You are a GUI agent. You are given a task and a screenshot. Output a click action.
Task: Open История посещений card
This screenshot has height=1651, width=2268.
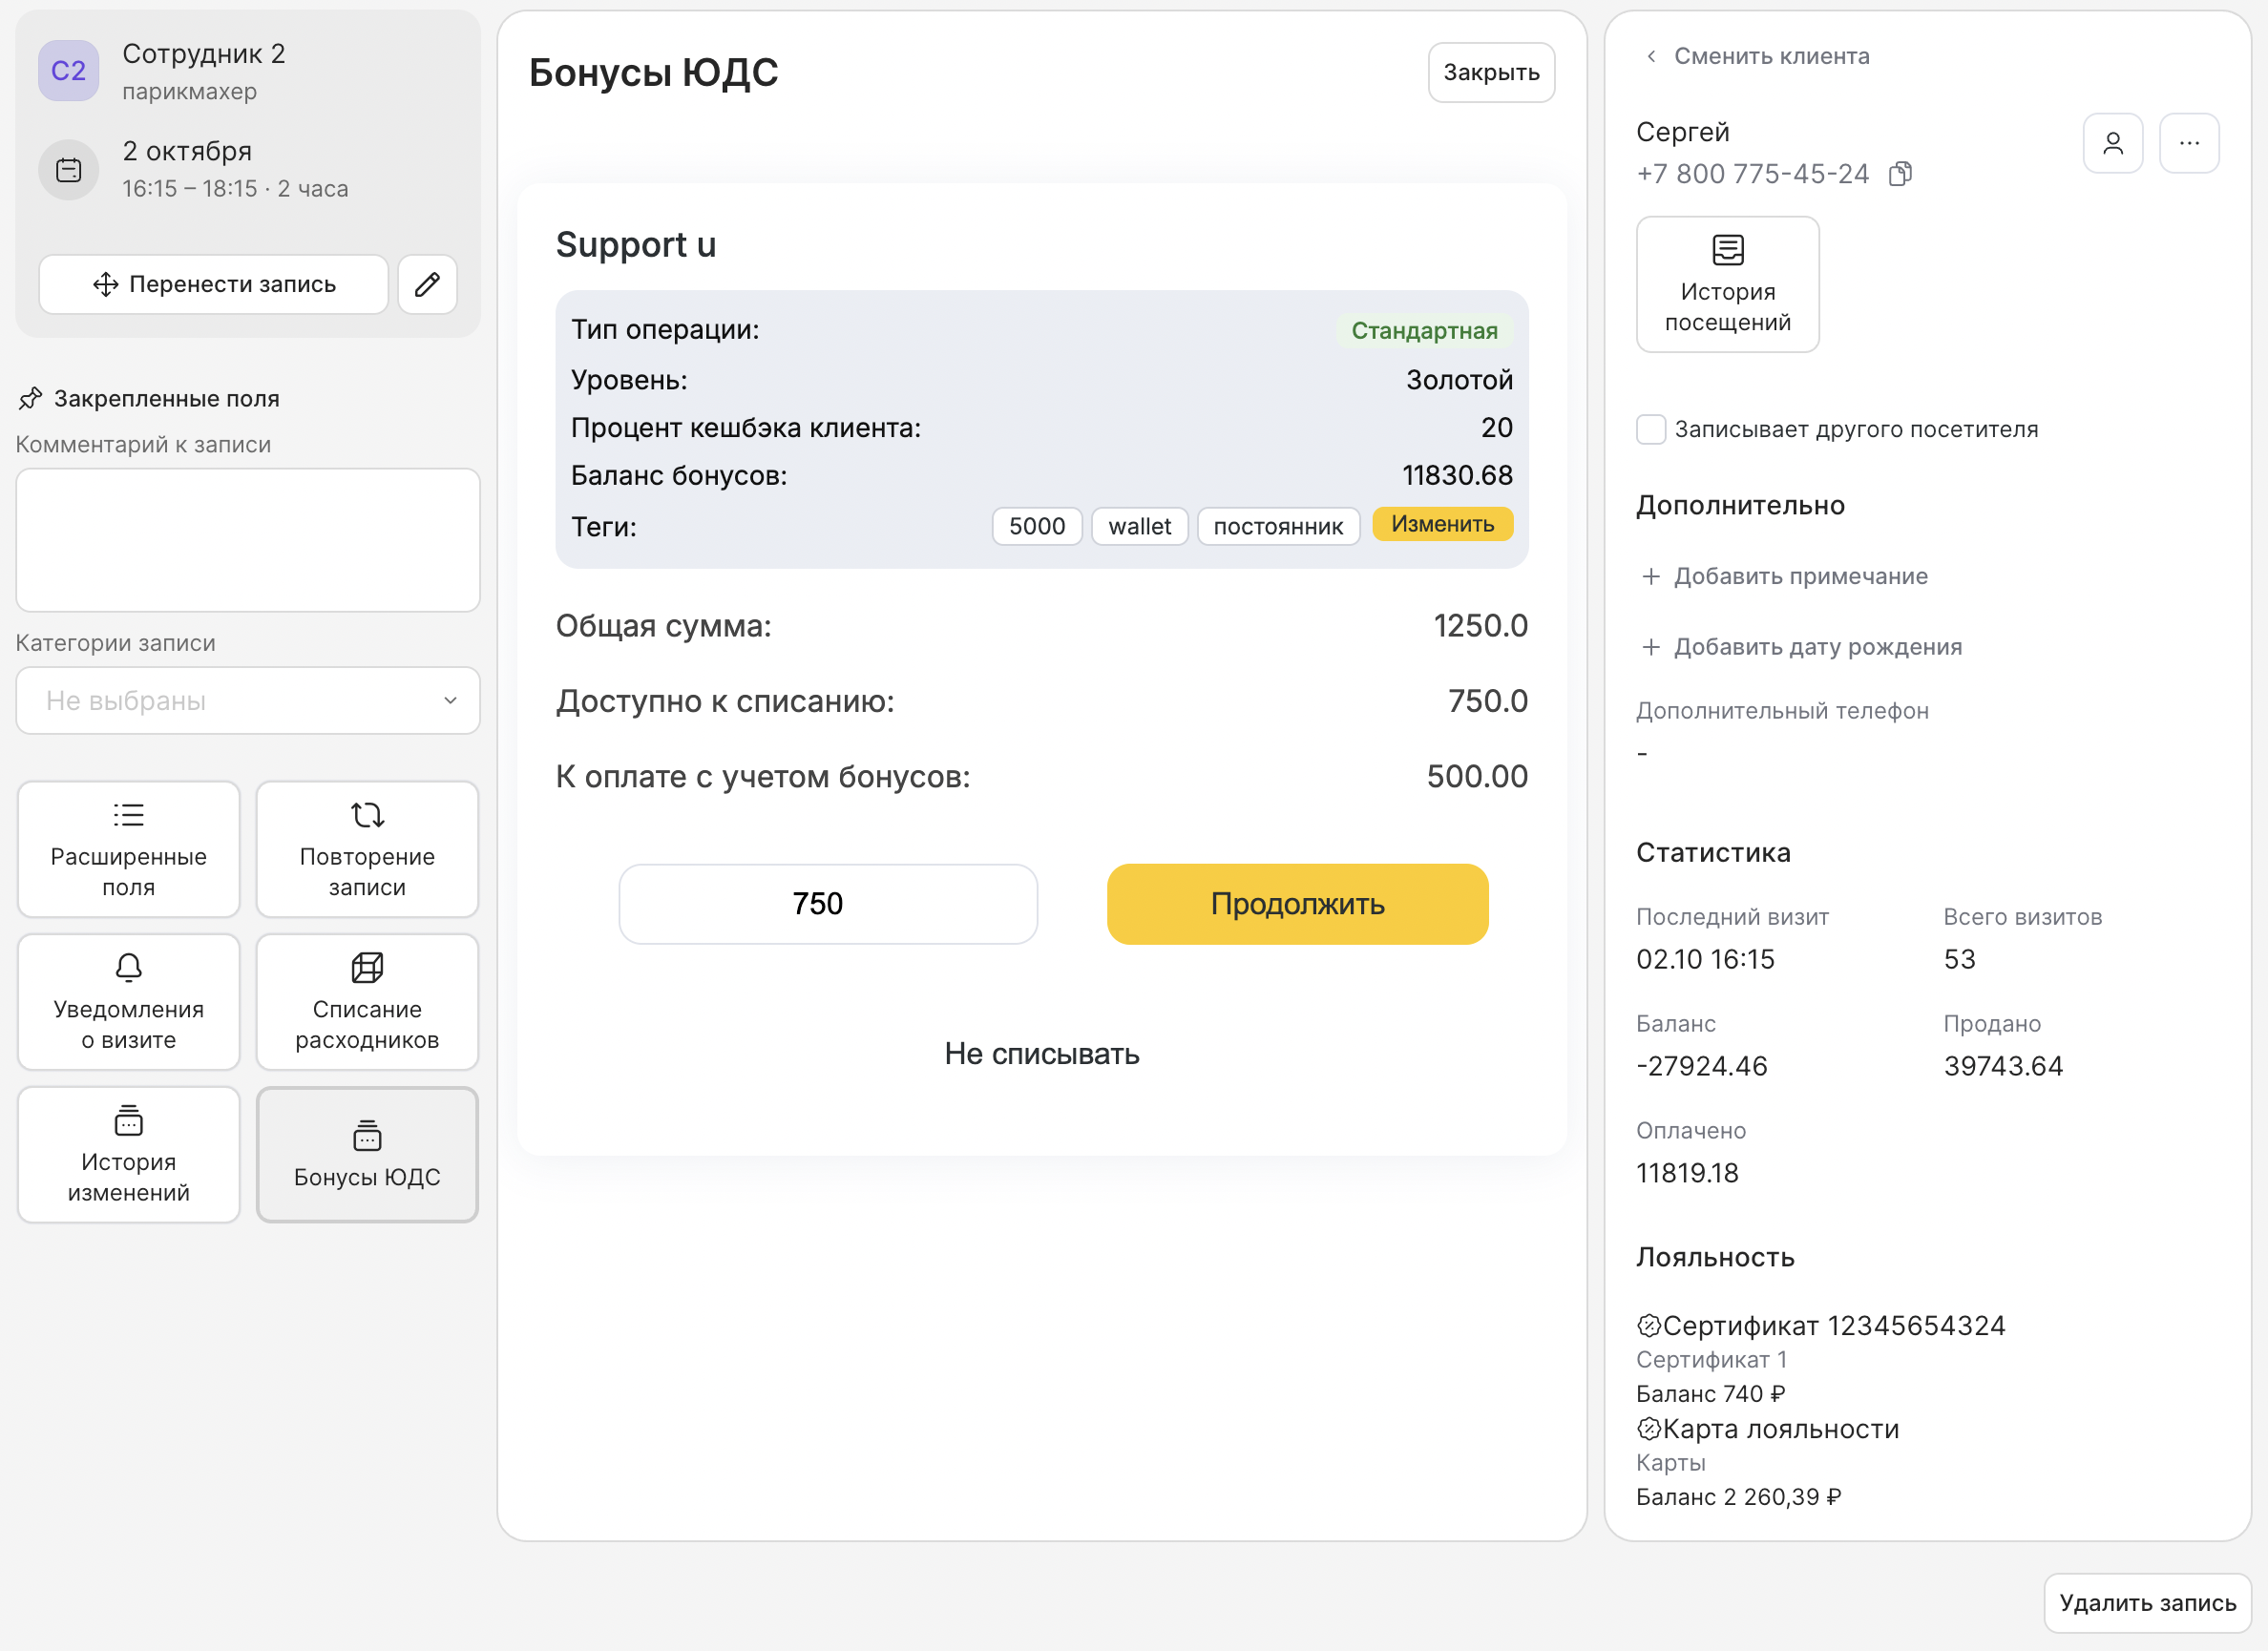[x=1727, y=284]
